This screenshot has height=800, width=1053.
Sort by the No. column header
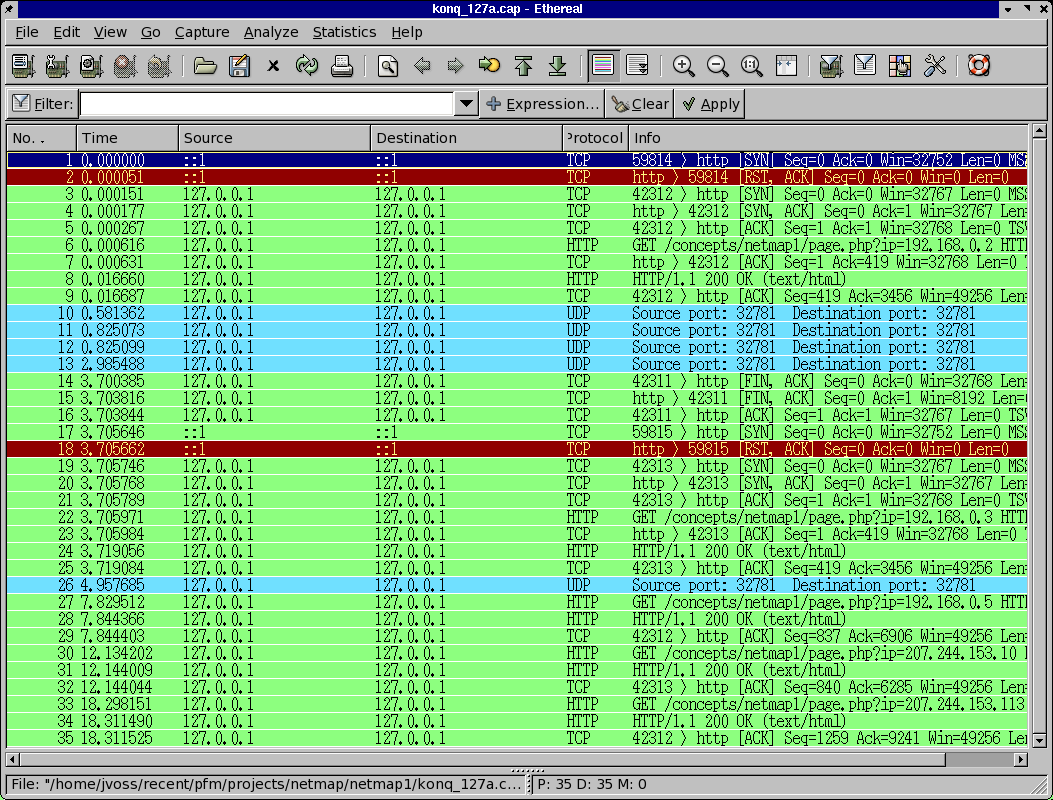[x=42, y=138]
